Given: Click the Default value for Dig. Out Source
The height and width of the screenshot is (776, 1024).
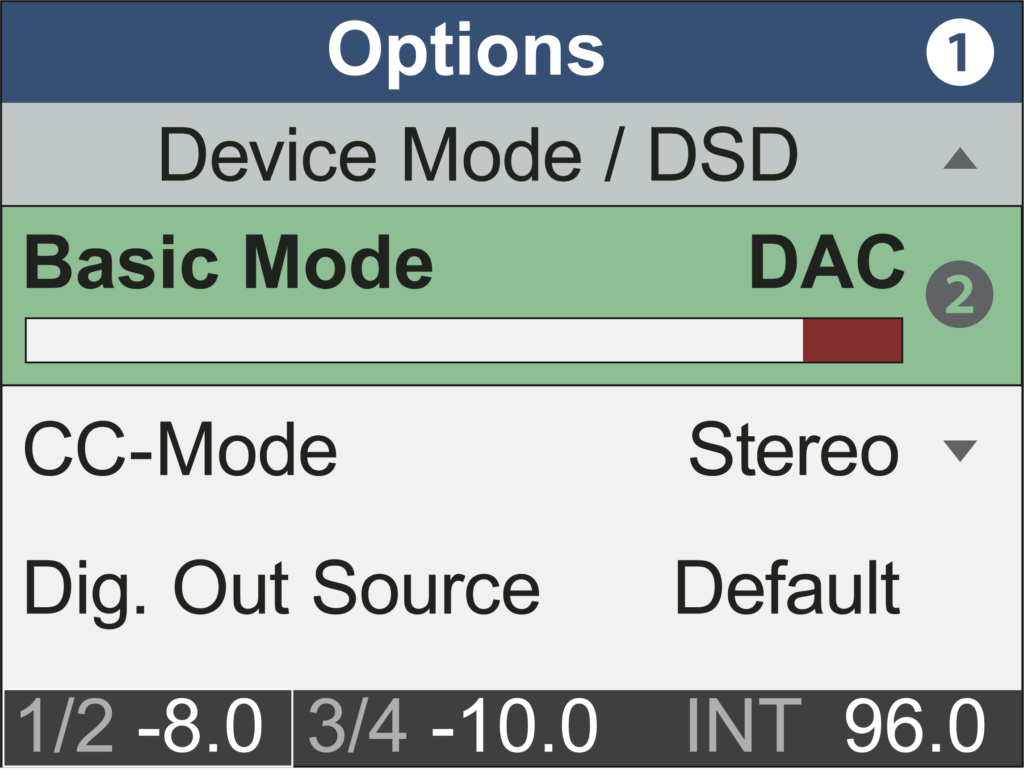Looking at the screenshot, I should 789,588.
